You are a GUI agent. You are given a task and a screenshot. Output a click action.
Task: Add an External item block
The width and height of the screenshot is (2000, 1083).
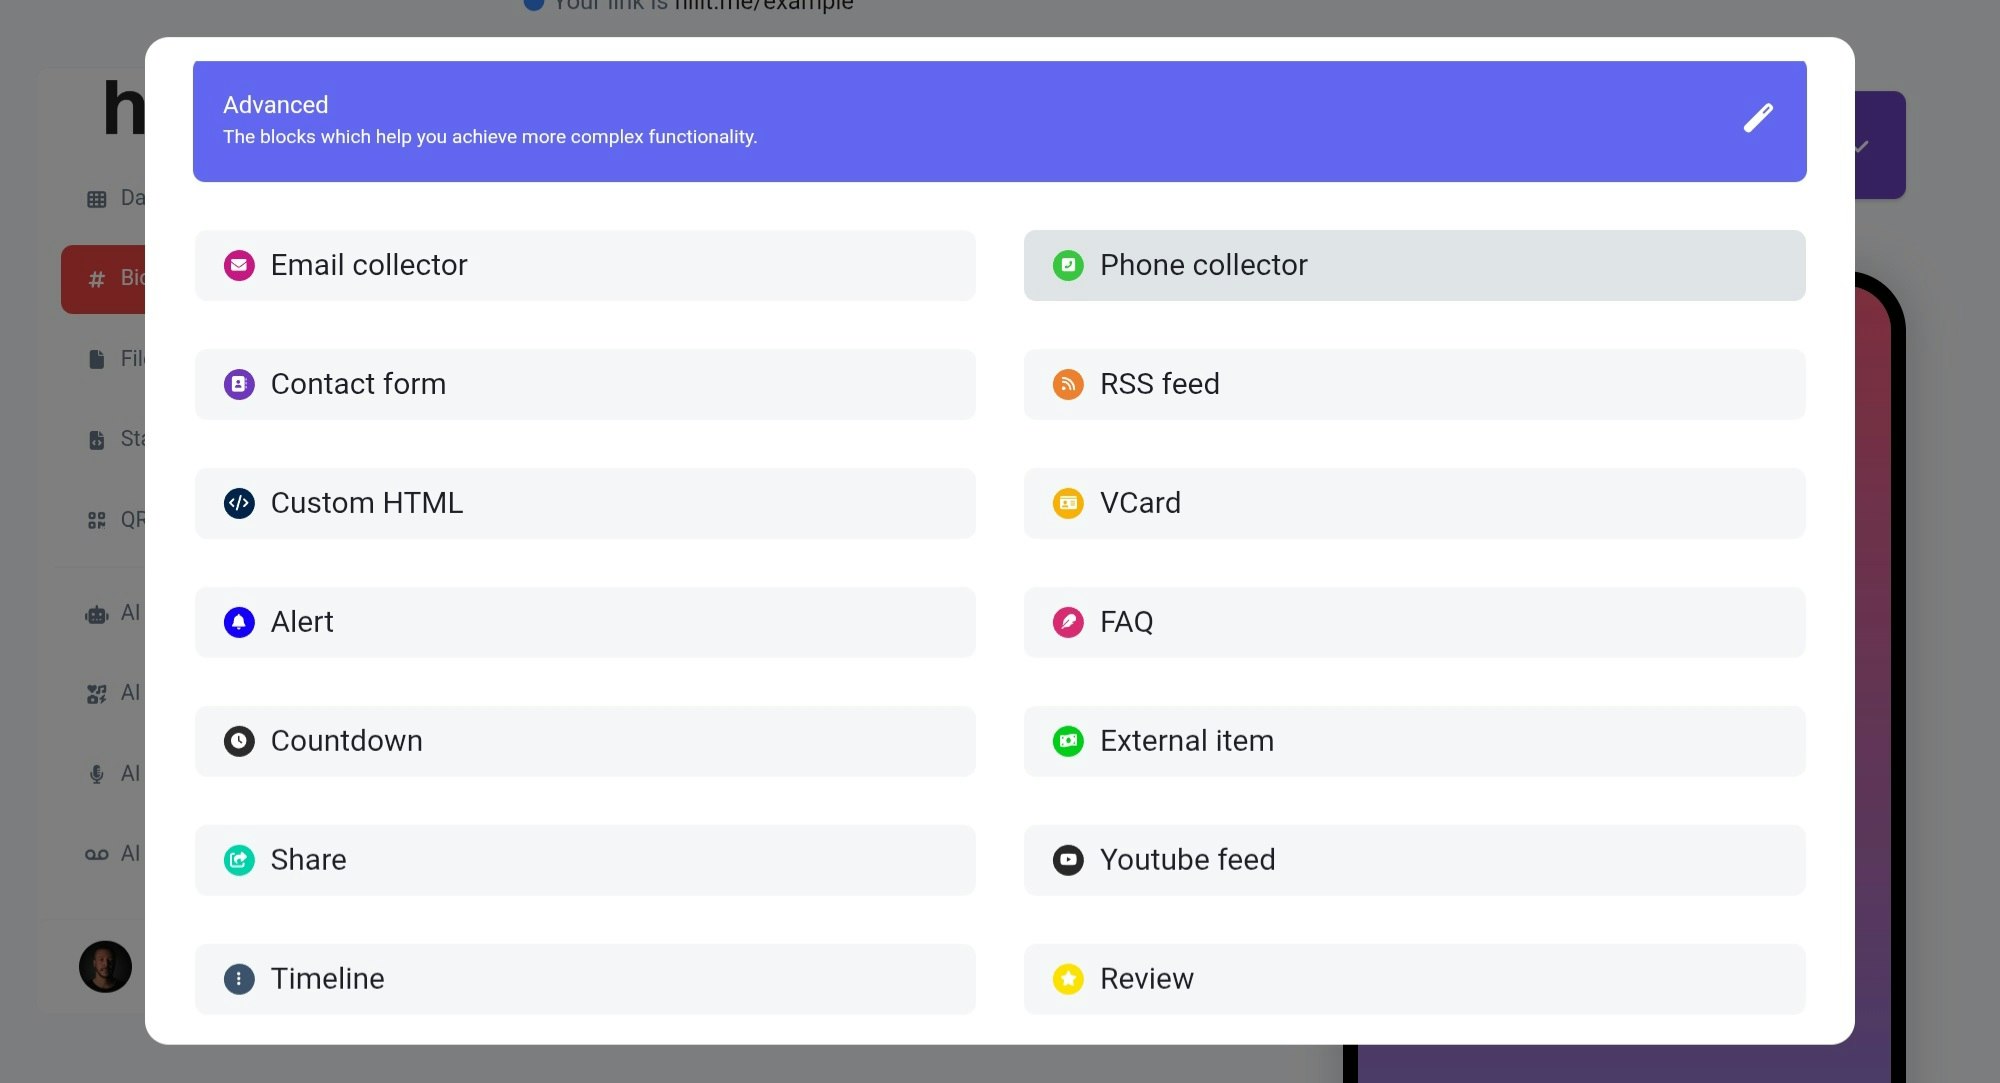(x=1414, y=741)
